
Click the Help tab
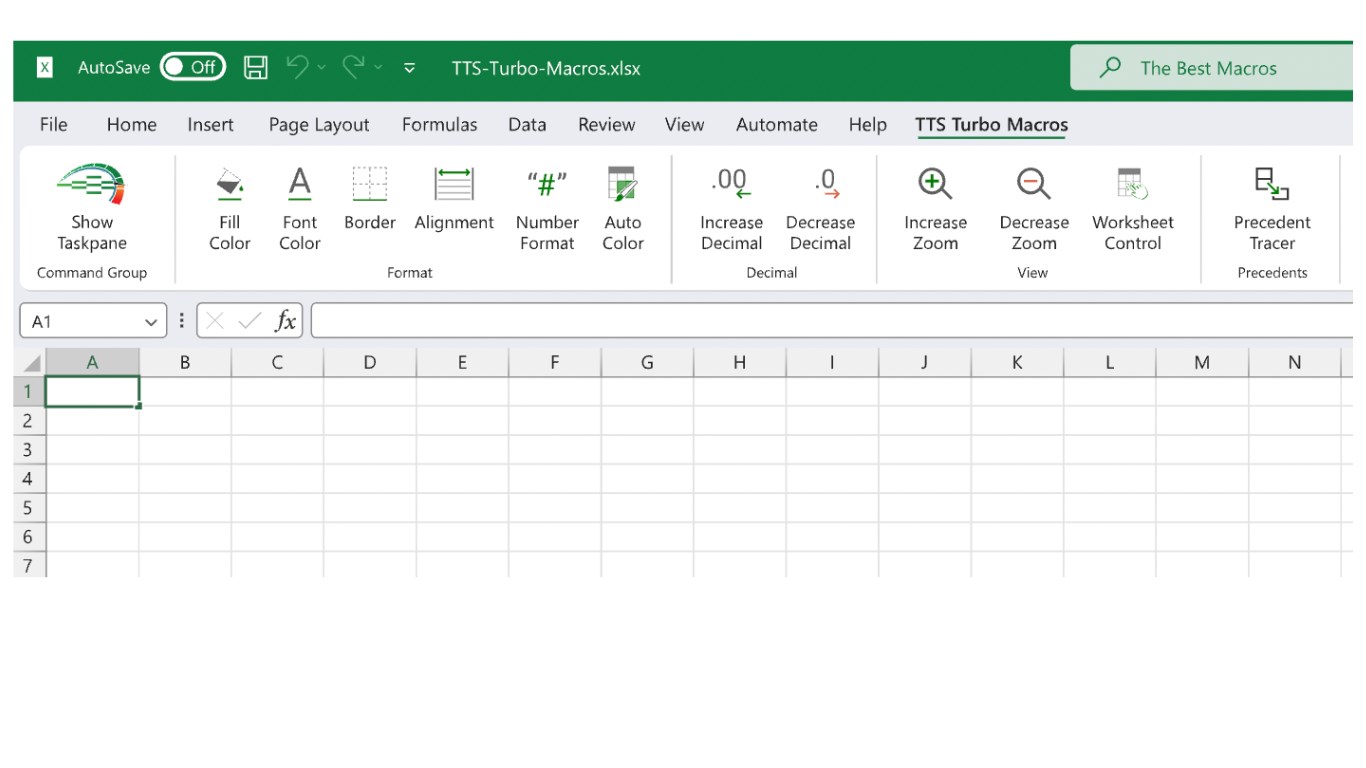[868, 125]
